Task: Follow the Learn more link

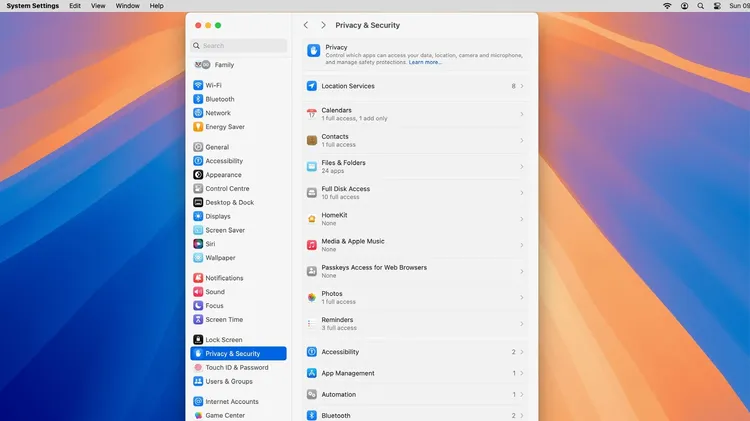Action: [425, 62]
